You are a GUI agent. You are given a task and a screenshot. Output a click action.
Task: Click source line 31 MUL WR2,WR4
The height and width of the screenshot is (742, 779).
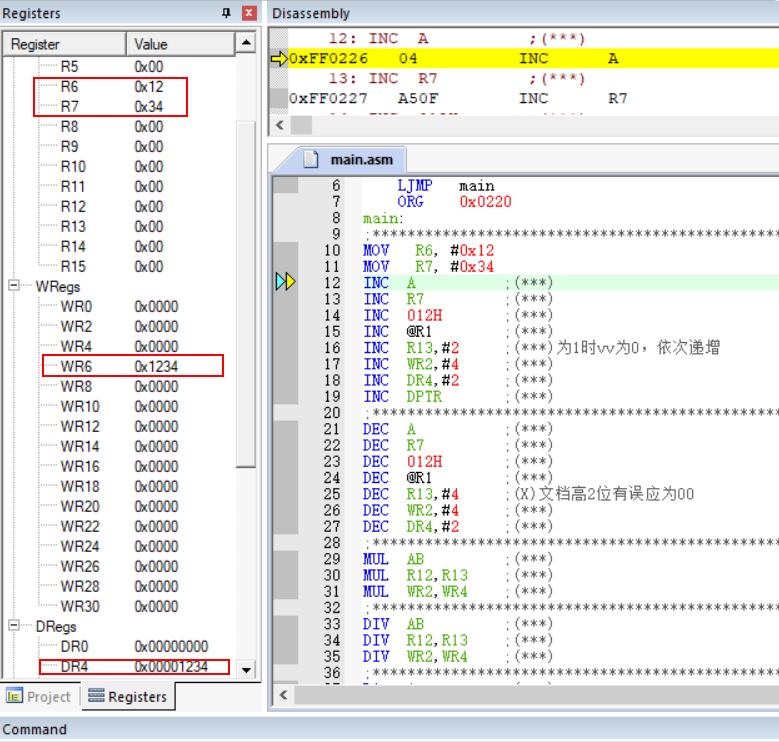tap(415, 592)
